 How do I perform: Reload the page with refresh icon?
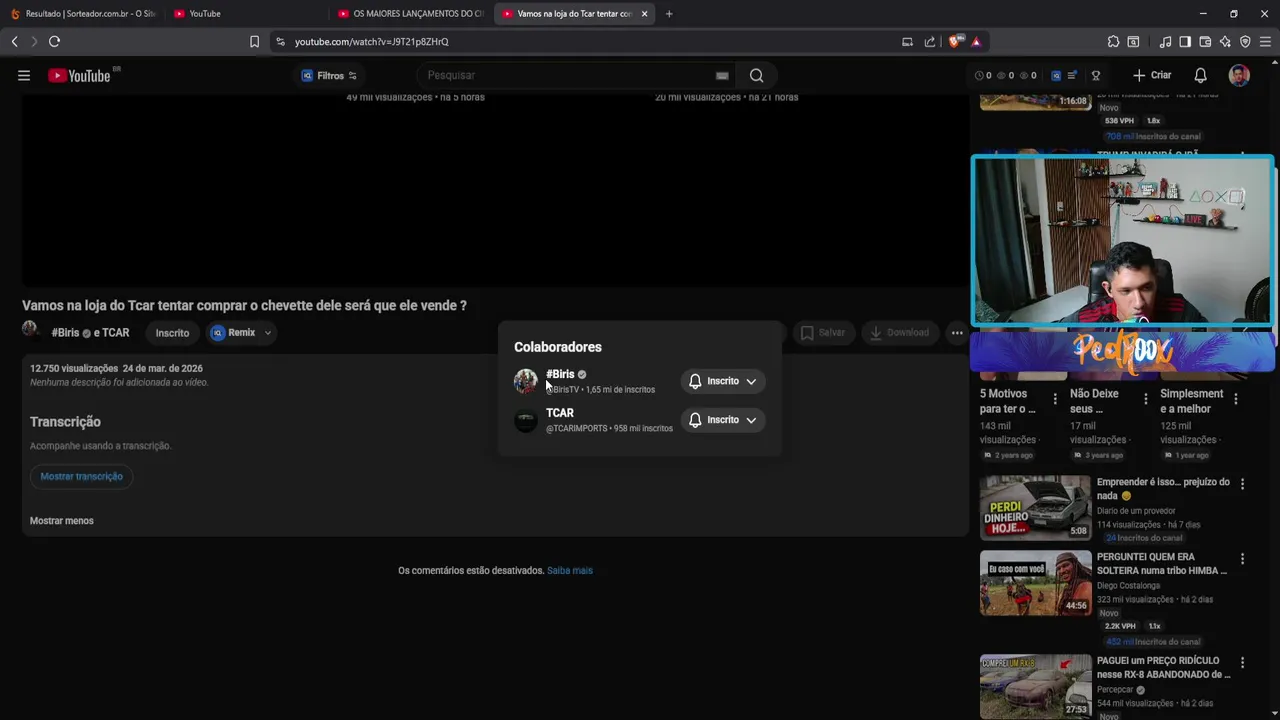(x=54, y=41)
